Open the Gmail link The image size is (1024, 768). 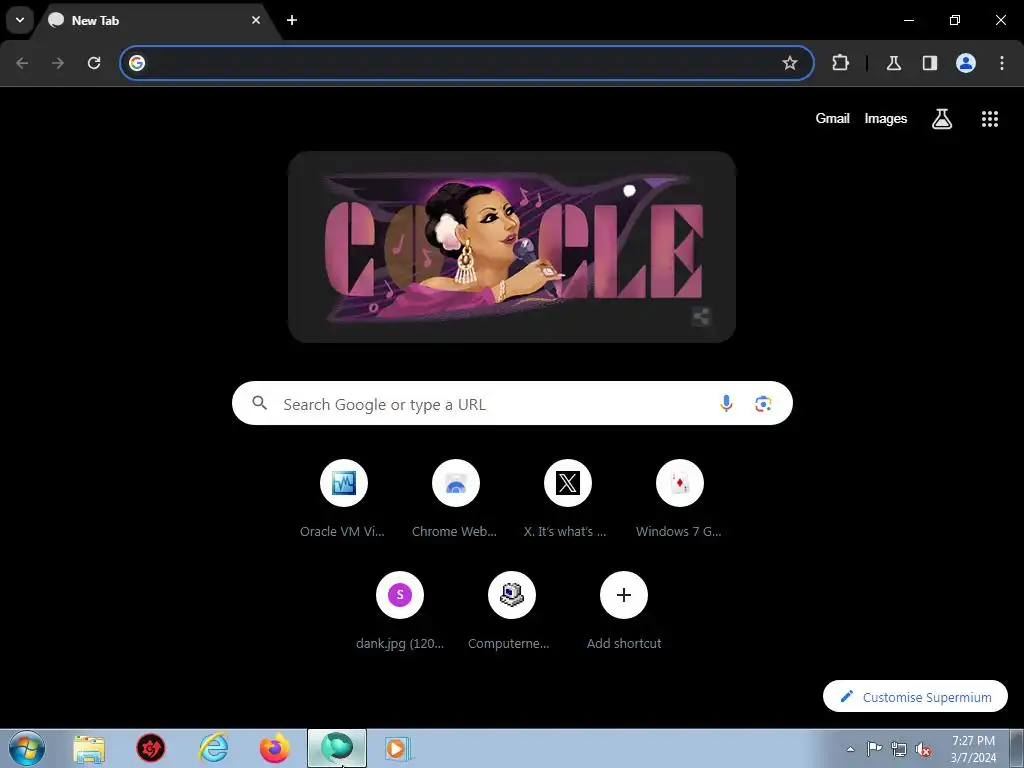[832, 118]
